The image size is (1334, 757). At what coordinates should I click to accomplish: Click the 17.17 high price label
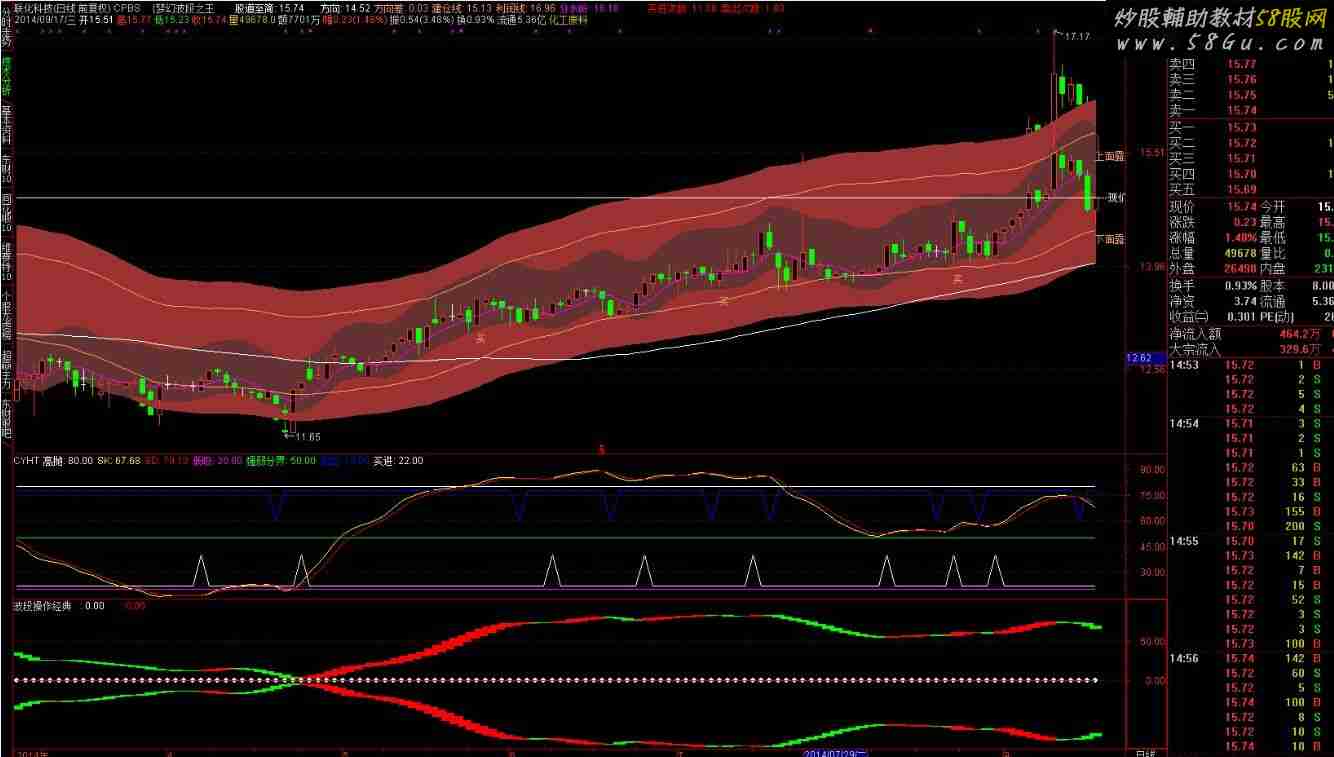(1077, 37)
